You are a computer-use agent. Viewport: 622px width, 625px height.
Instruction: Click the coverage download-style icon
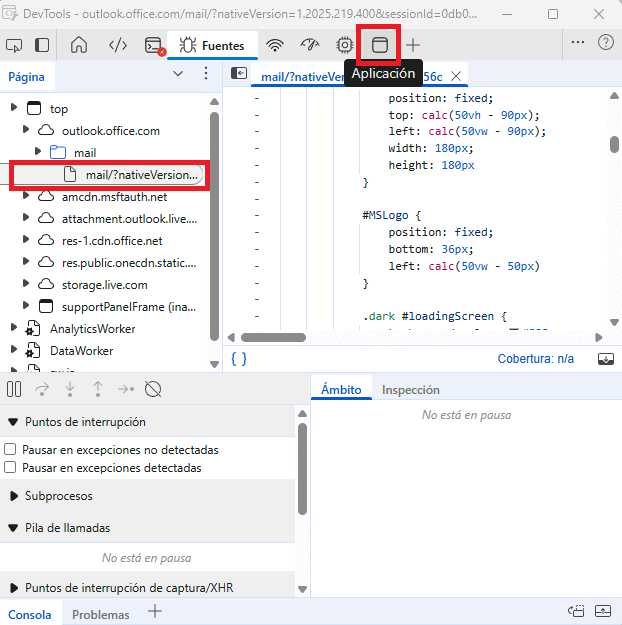[606, 359]
